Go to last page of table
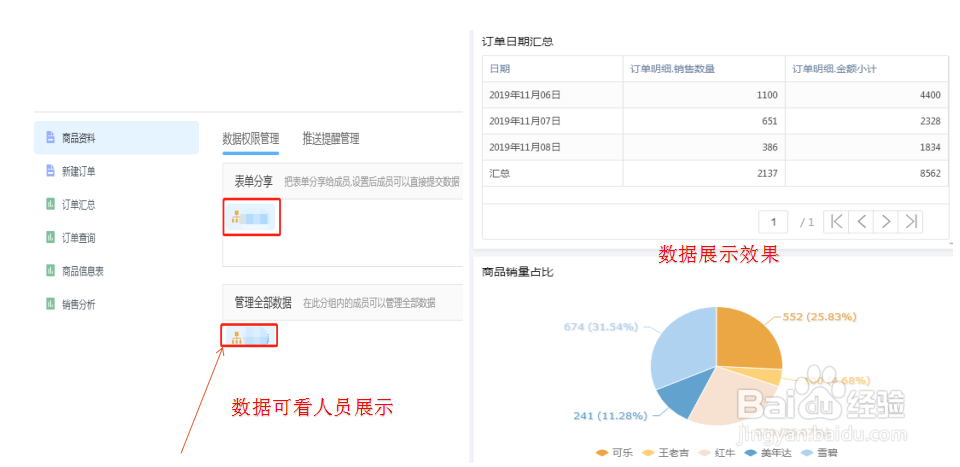 pyautogui.click(x=910, y=222)
